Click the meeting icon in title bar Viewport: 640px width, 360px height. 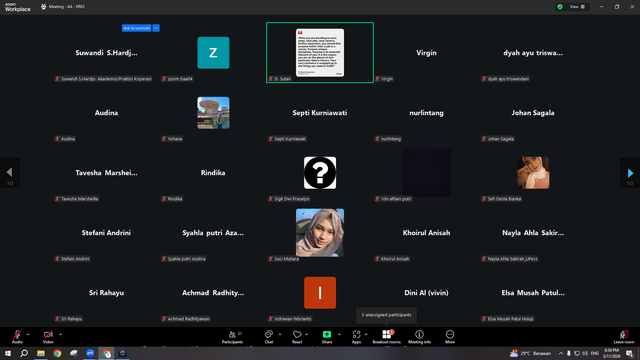click(x=43, y=7)
